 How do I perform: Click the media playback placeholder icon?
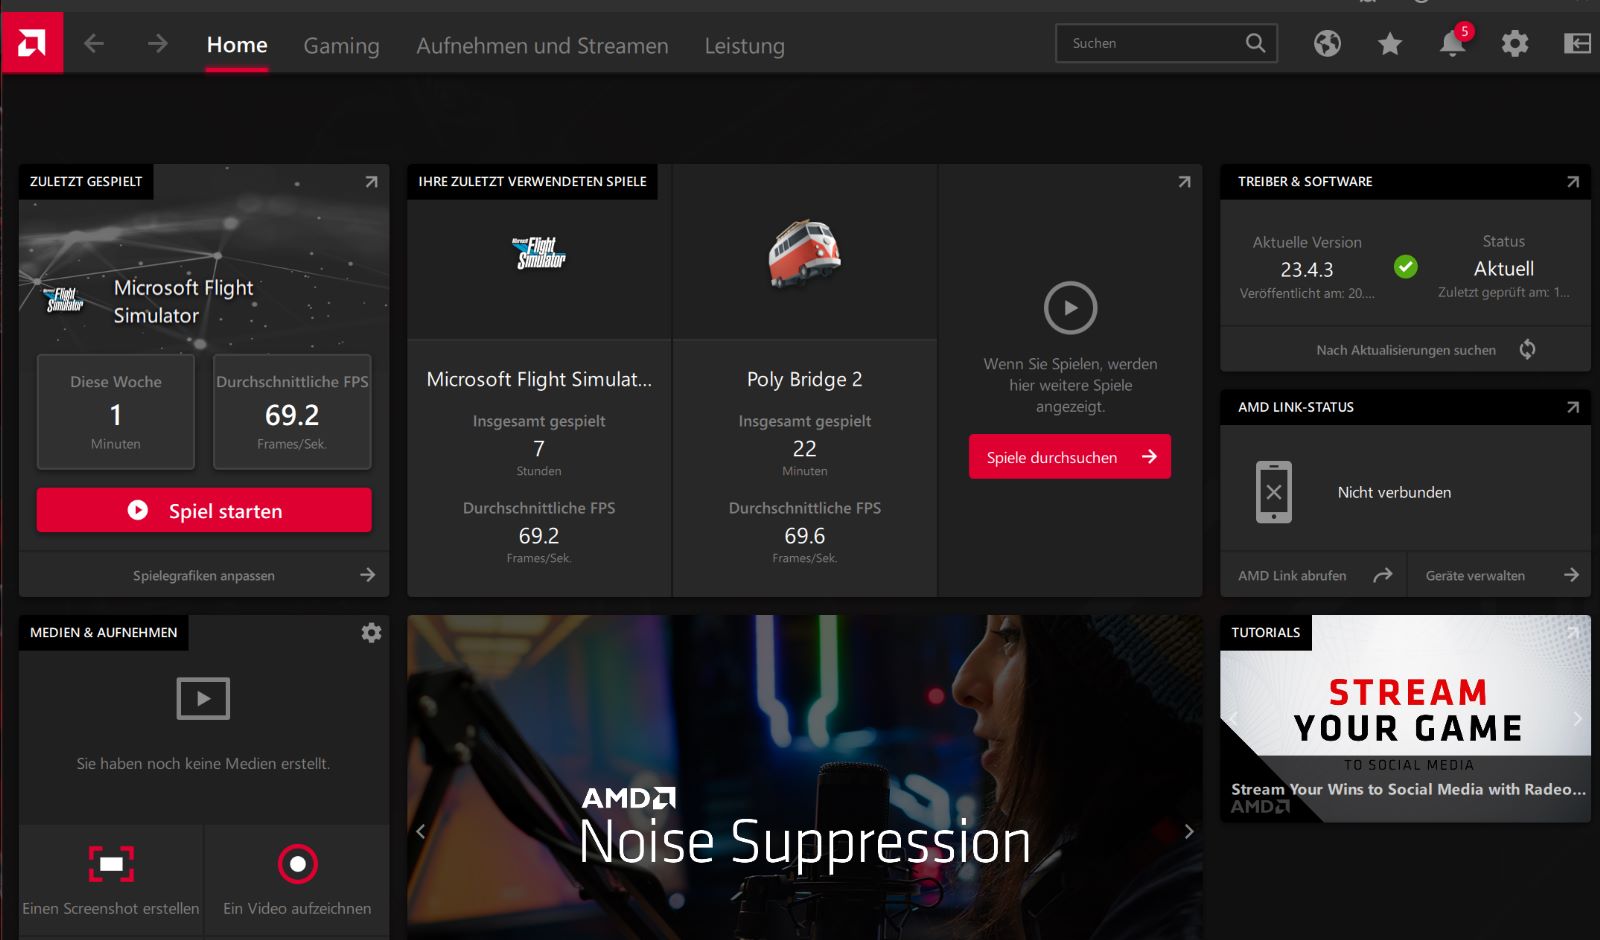click(203, 698)
